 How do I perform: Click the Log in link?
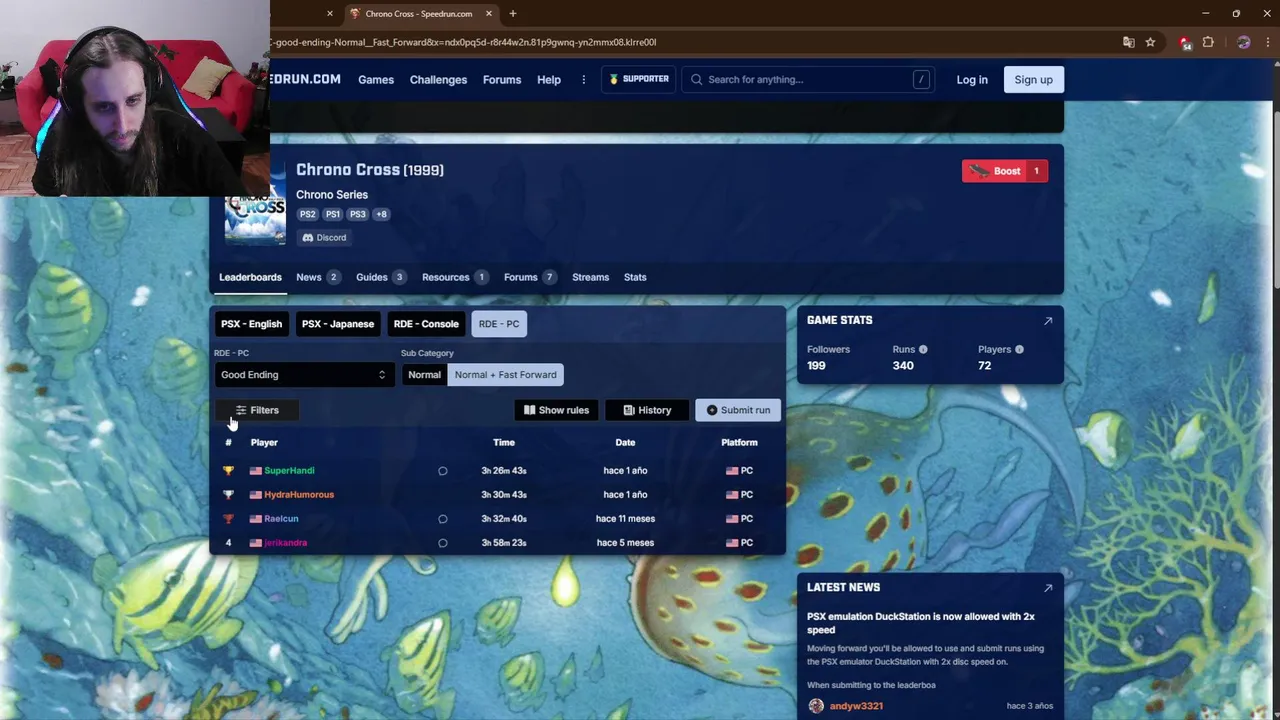(972, 80)
